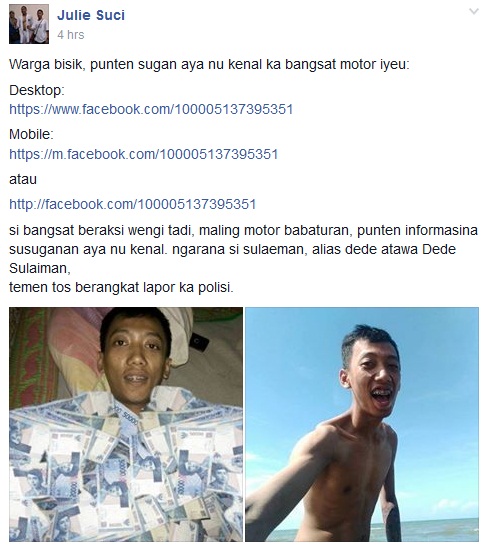Screen dimensions: 488x548
Task: Click the 4 hrs post timestamp
Action: click(71, 35)
